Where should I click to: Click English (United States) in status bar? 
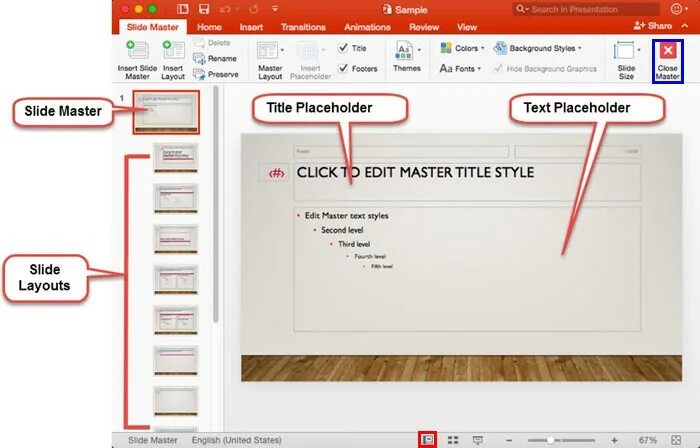click(x=237, y=440)
